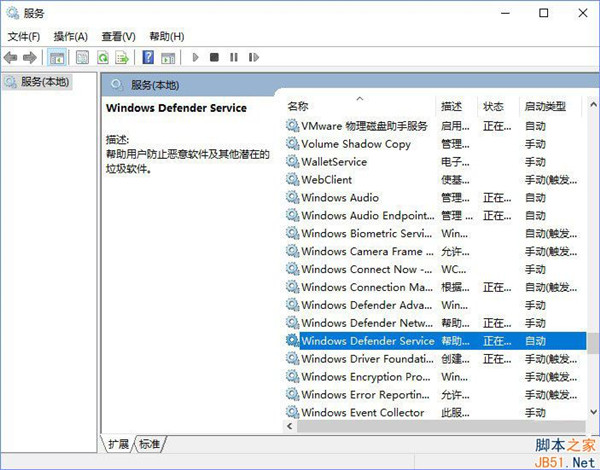Select Windows Connect Now service name

point(367,269)
